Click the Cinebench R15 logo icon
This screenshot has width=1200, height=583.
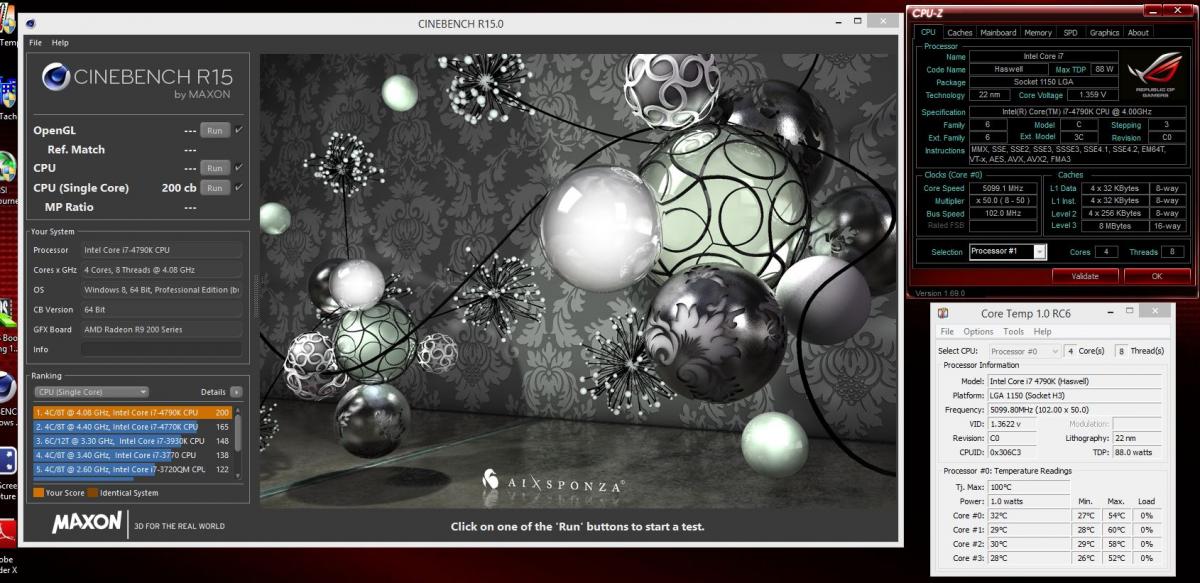pos(56,77)
